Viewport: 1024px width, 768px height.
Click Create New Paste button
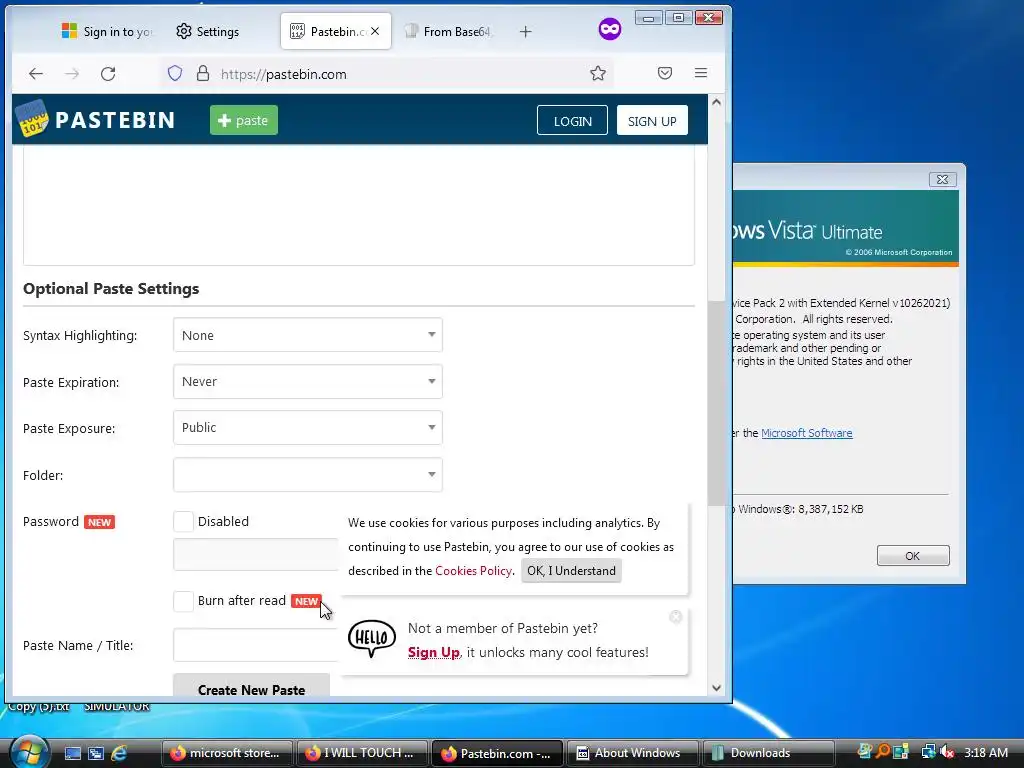[251, 686]
